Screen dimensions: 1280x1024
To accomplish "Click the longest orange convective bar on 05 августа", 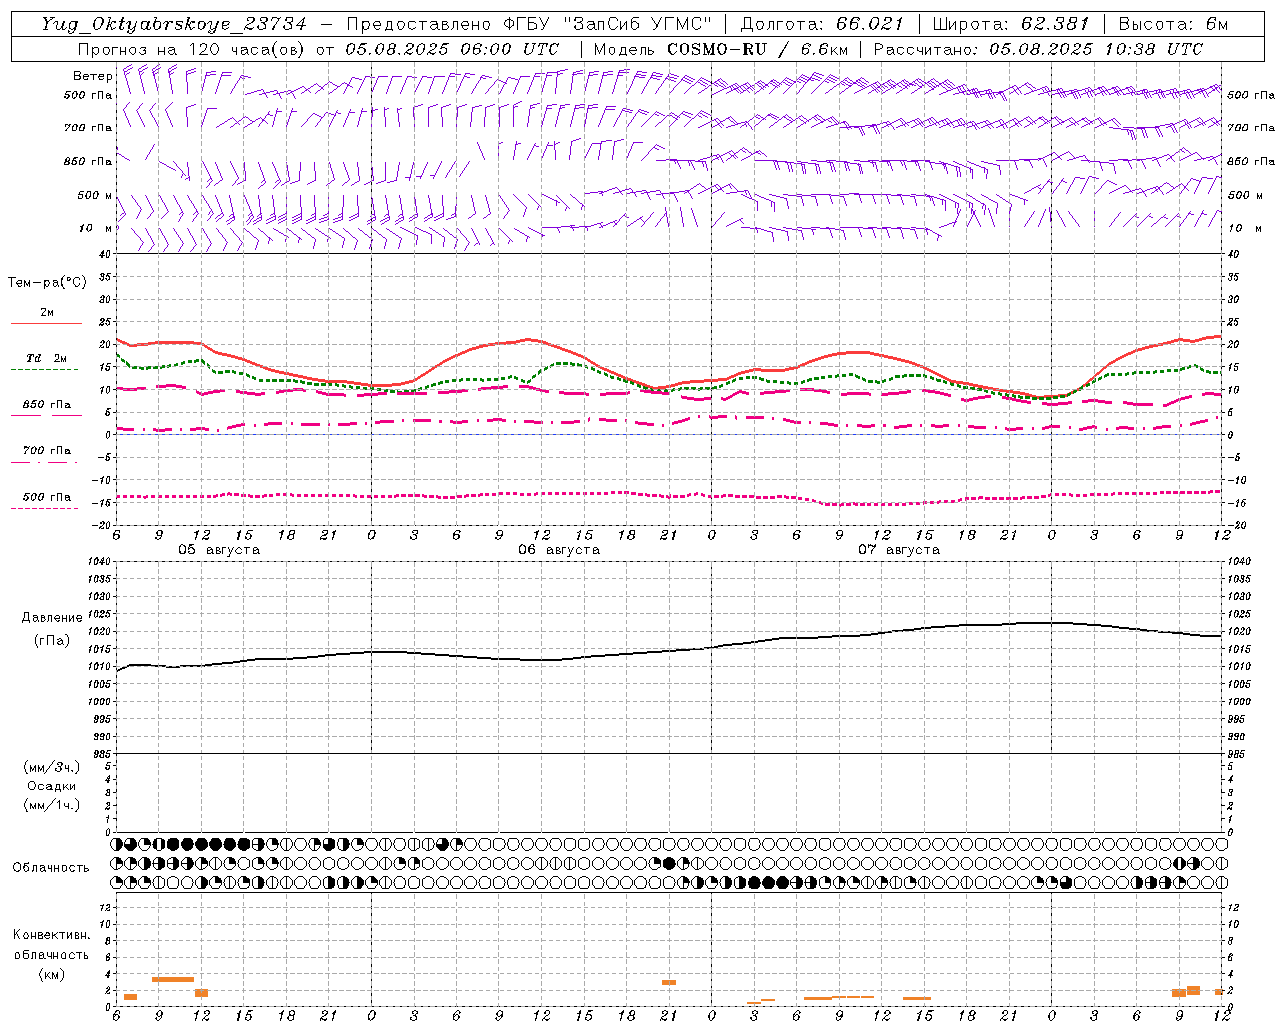I will point(173,979).
